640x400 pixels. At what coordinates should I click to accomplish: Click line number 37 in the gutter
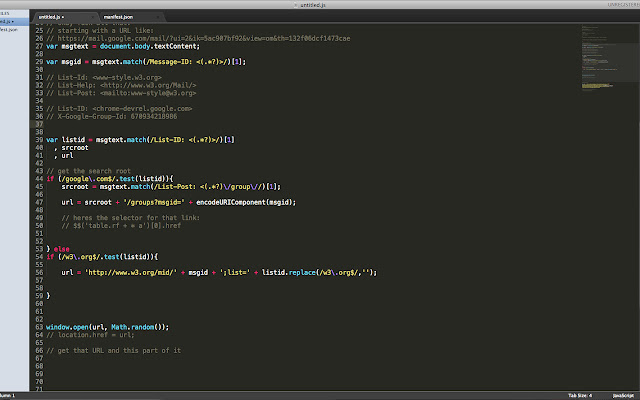pyautogui.click(x=39, y=124)
